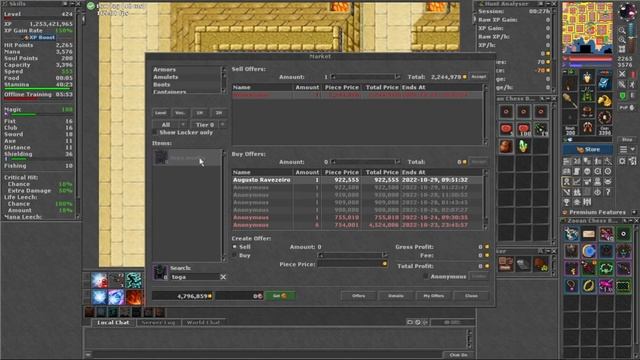Click the XP Boost button in Skills

pyautogui.click(x=39, y=37)
